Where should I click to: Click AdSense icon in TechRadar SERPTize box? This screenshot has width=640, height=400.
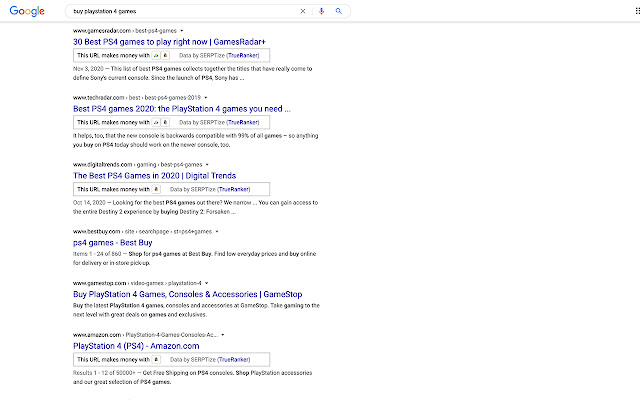tap(156, 122)
